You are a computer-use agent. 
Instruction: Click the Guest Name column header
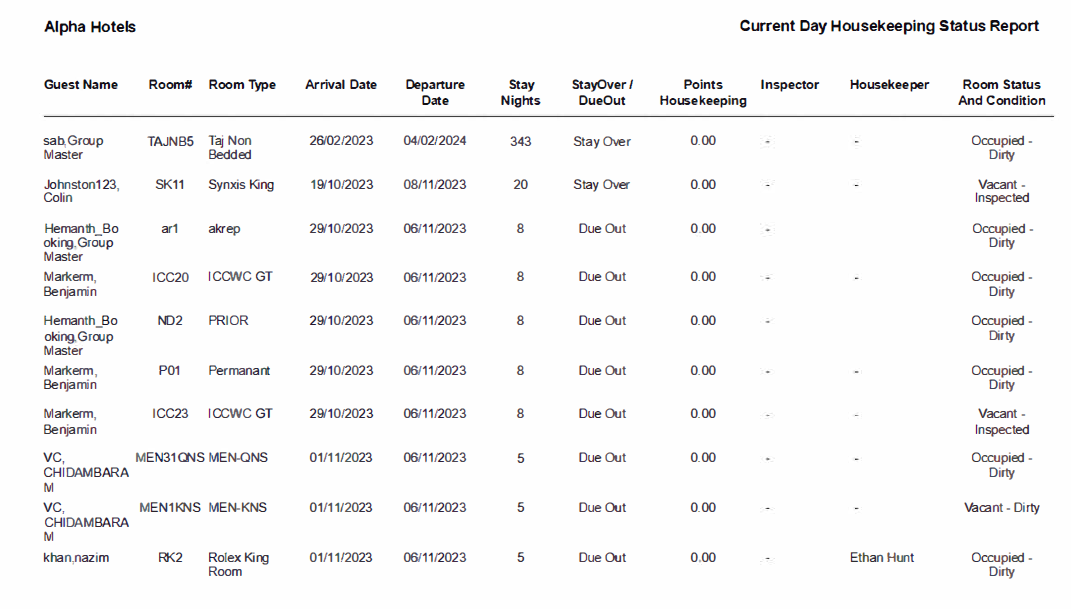[81, 85]
